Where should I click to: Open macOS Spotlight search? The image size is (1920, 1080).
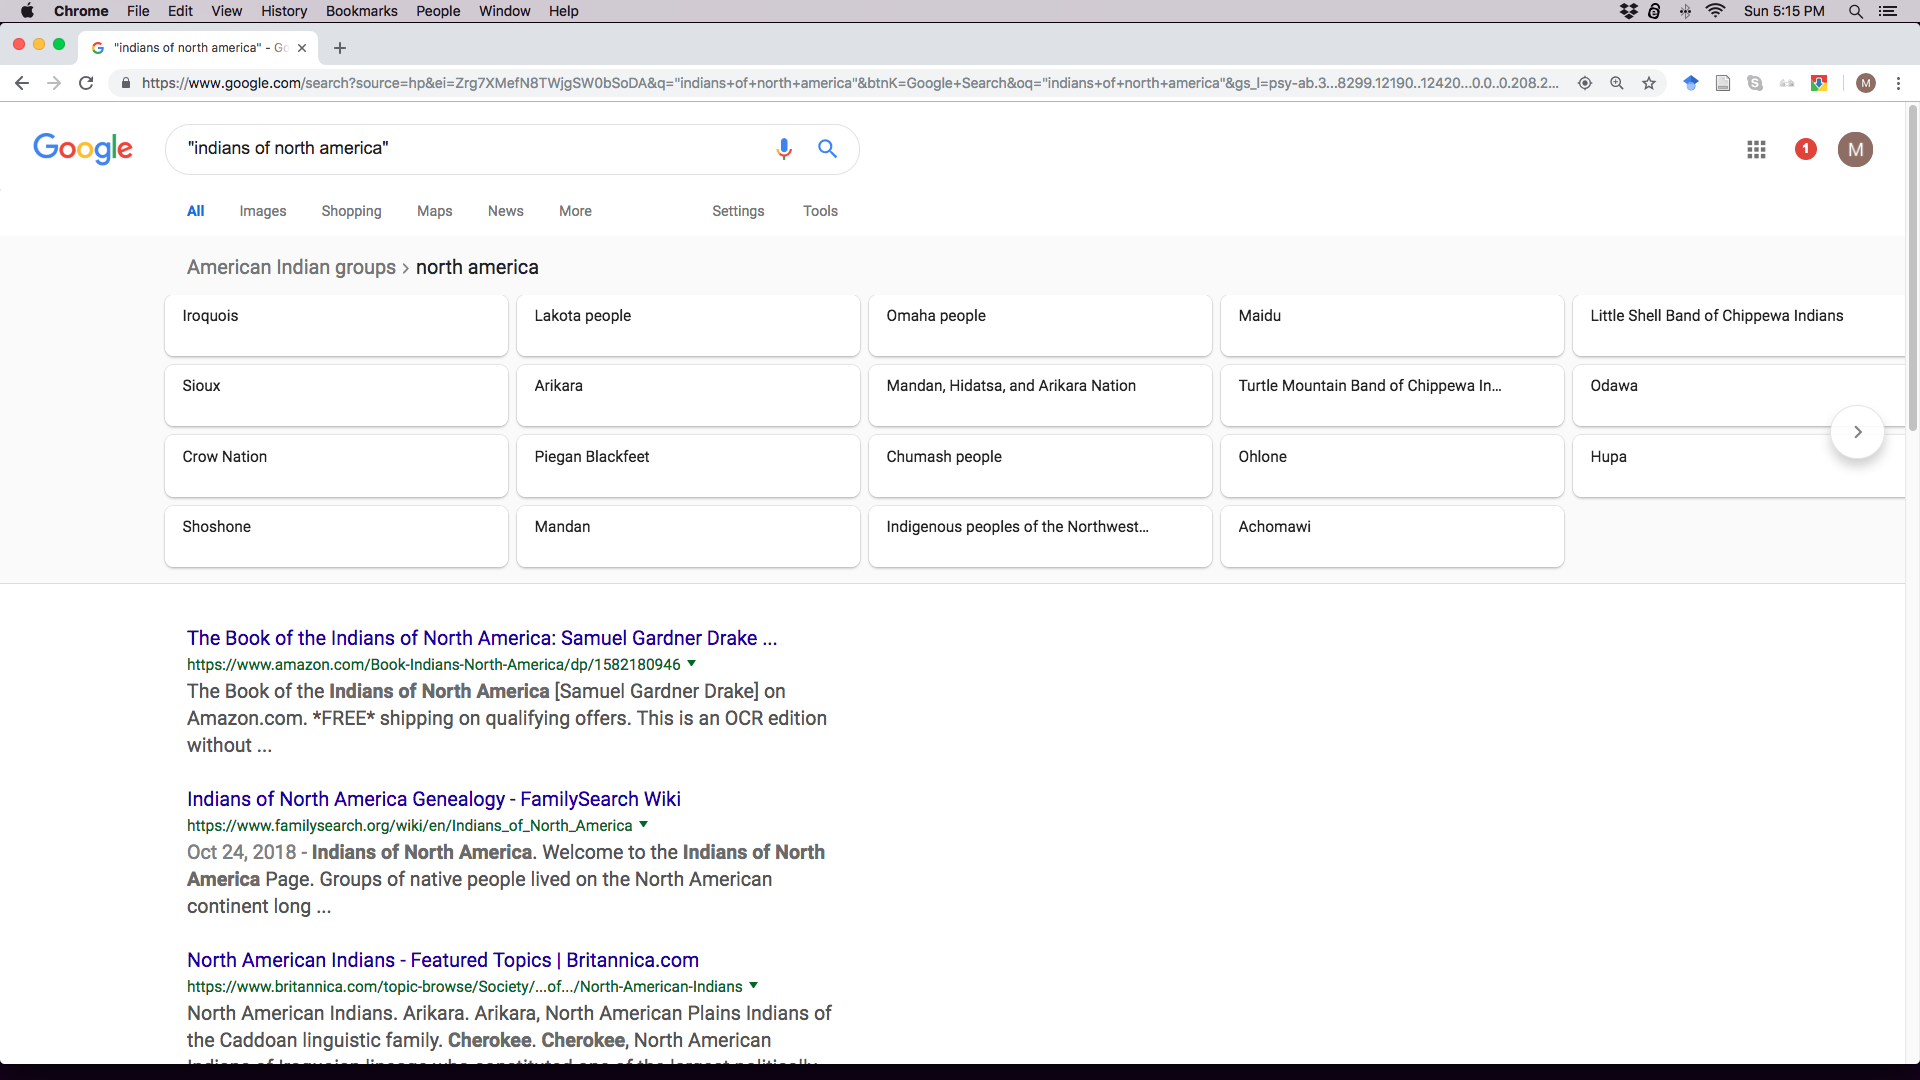(1855, 11)
